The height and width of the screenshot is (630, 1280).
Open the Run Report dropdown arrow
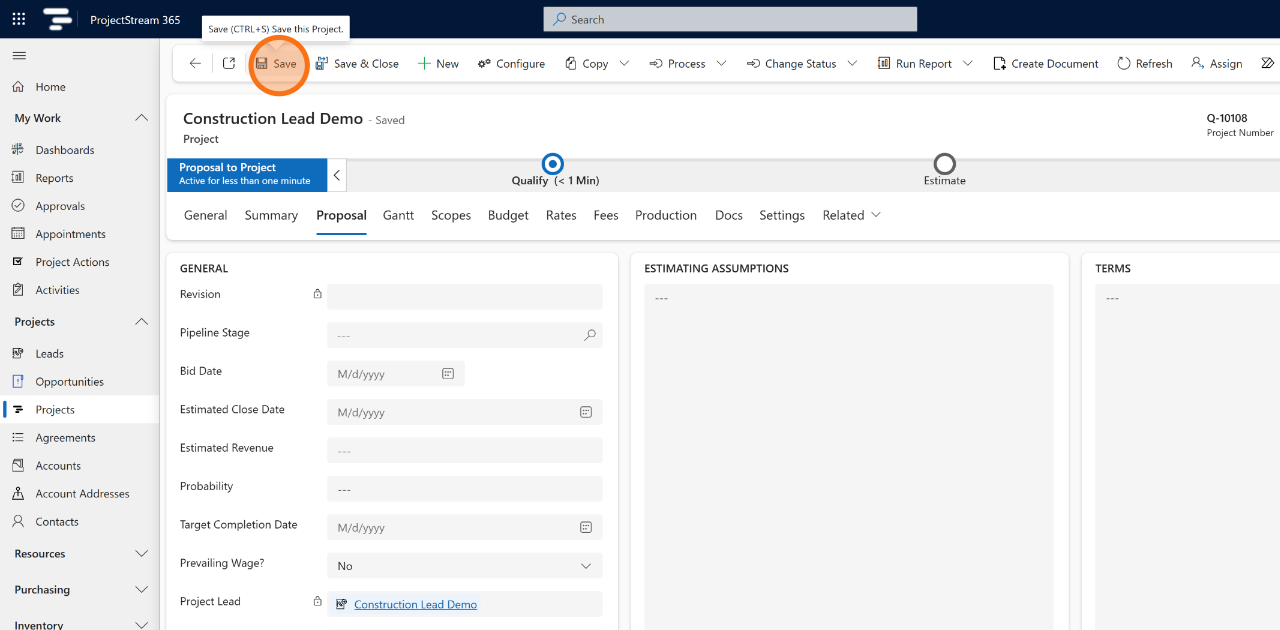[x=967, y=63]
